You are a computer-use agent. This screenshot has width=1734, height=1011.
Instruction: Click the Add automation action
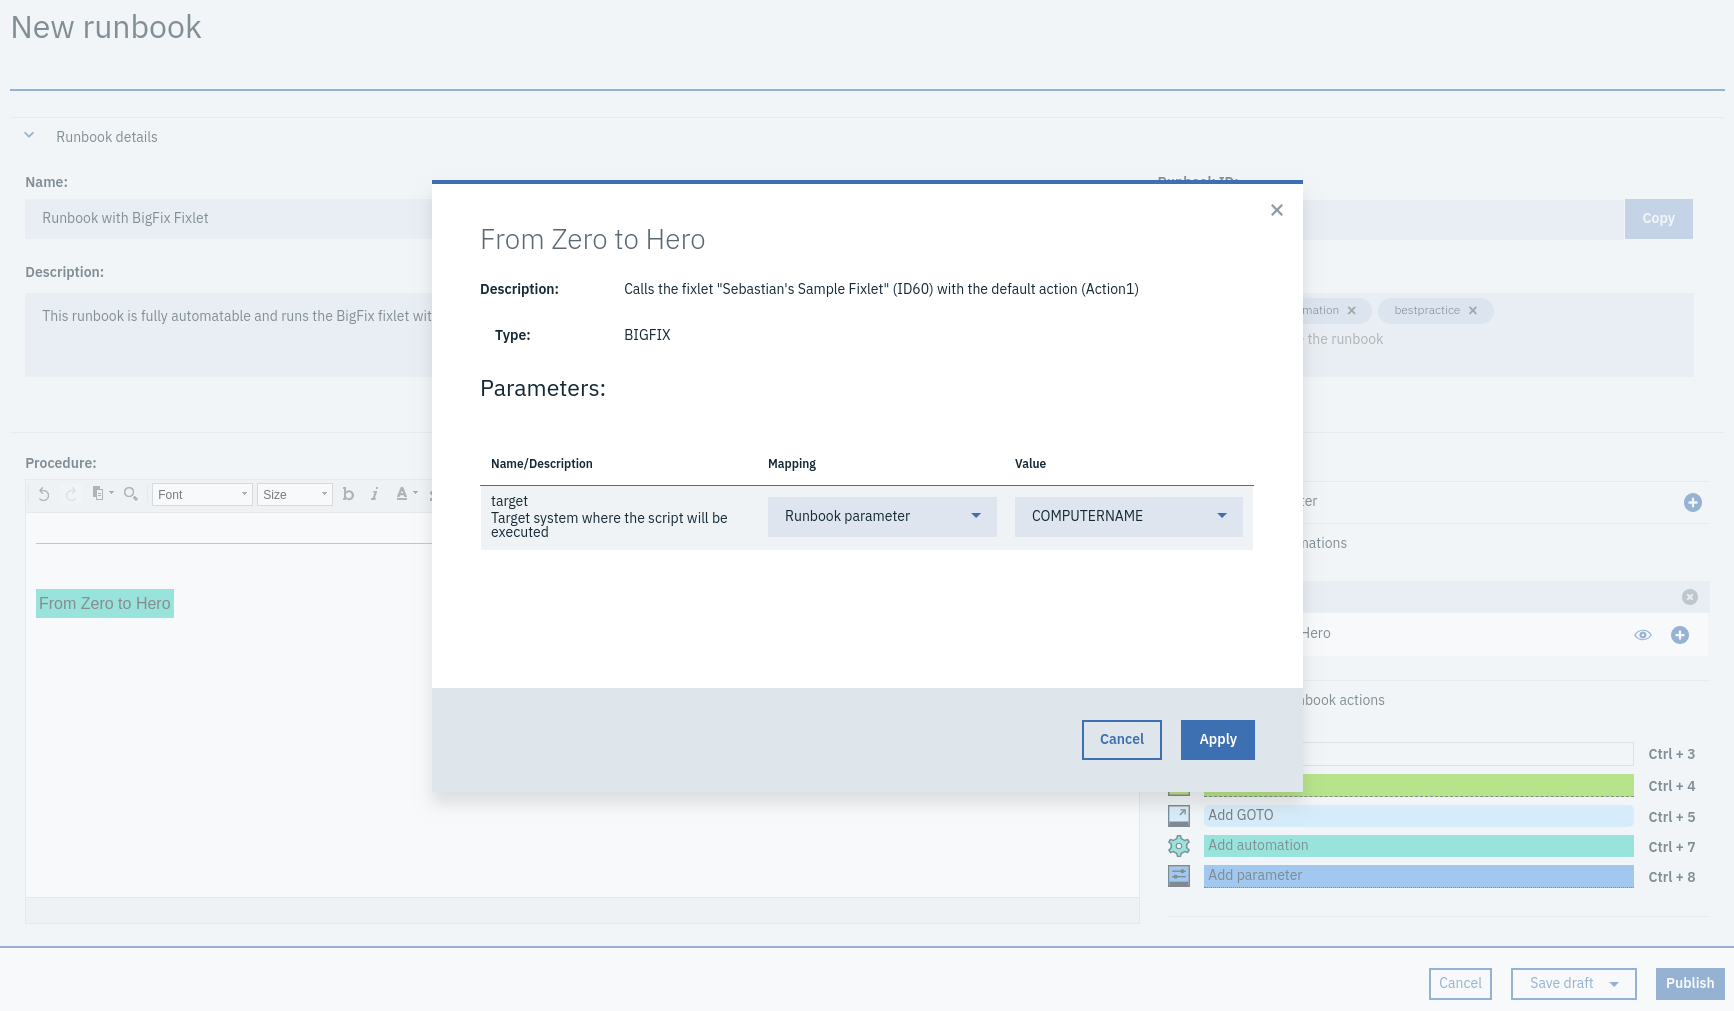[x=1418, y=846]
